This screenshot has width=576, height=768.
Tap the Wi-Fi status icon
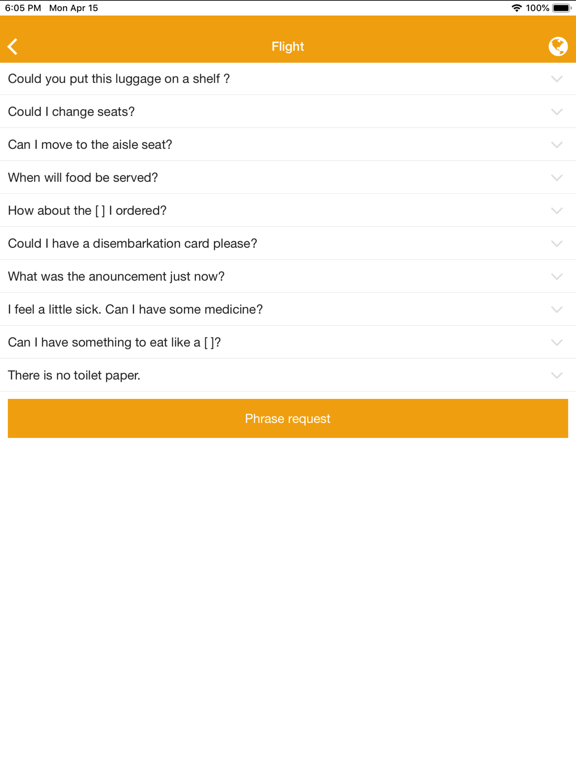point(516,8)
